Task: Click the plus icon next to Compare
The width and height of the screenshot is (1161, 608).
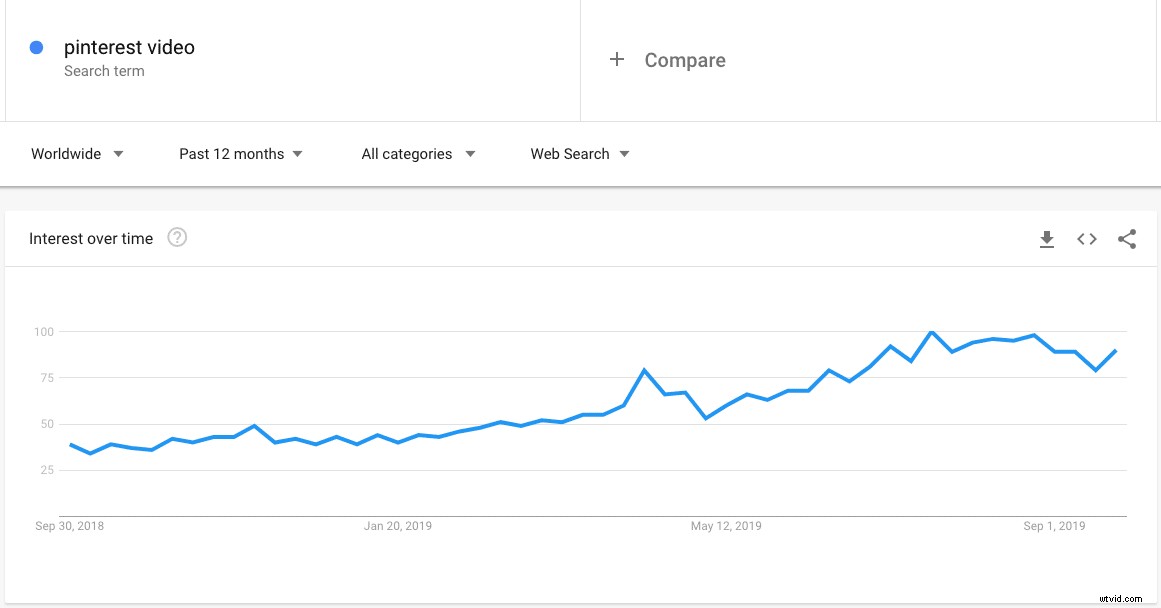Action: click(x=618, y=59)
